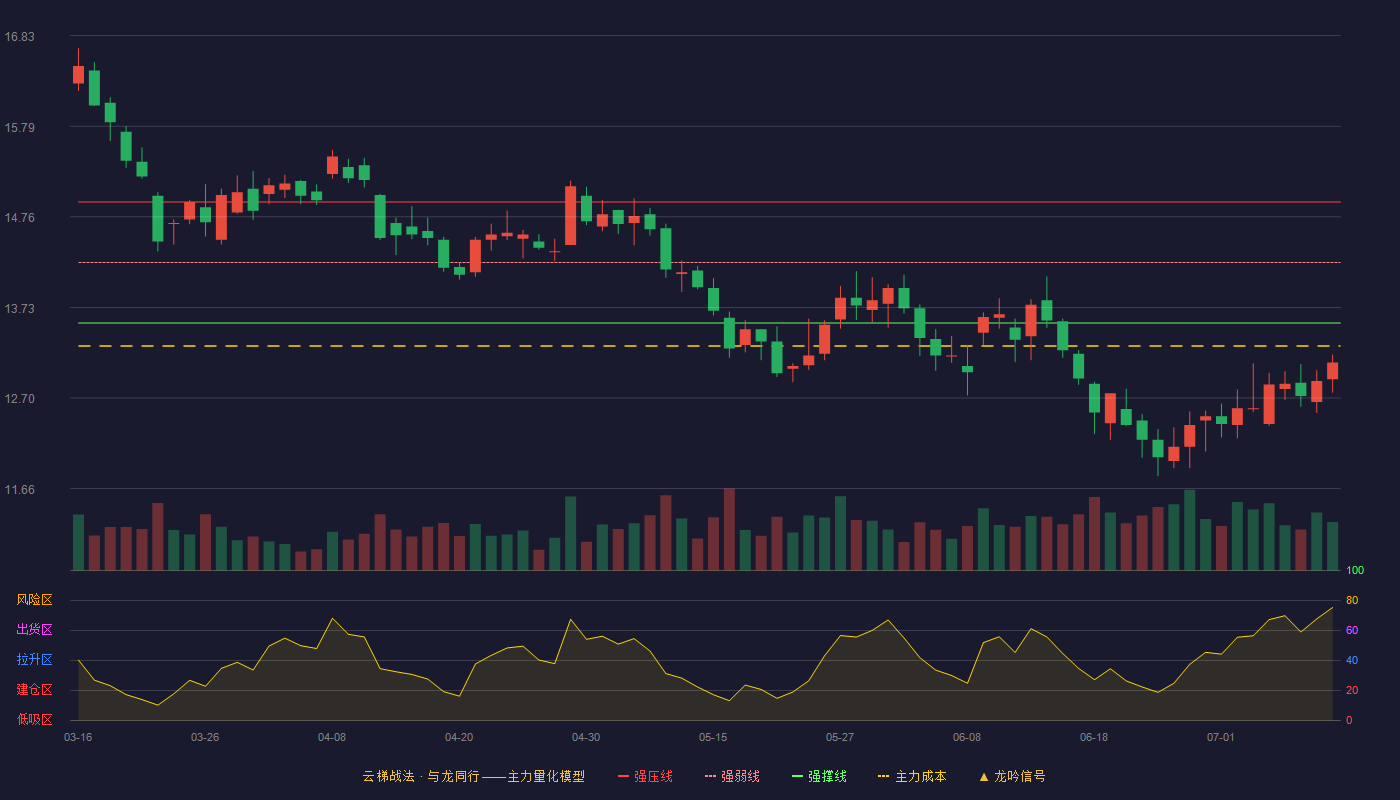Select the thin dotted pink strength line
Image resolution: width=1400 pixels, height=800 pixels.
(x=709, y=262)
